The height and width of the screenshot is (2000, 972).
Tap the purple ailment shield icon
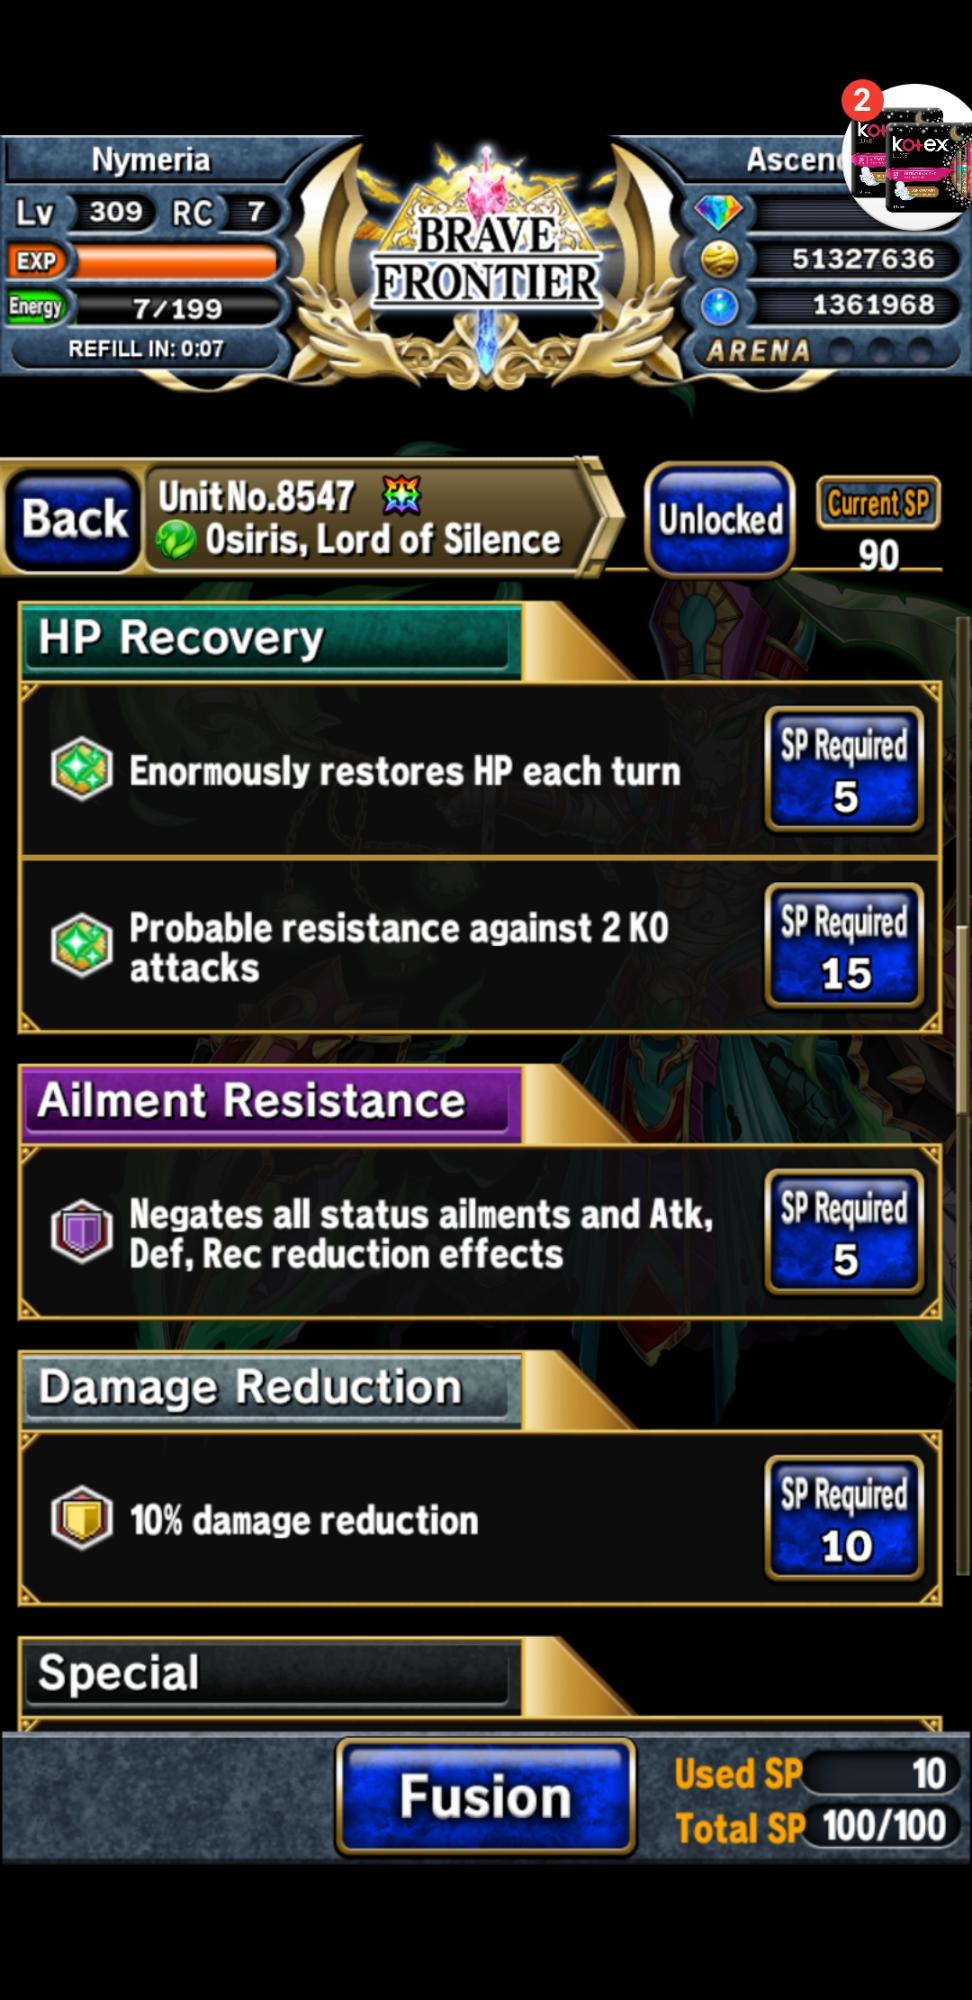[x=81, y=1231]
